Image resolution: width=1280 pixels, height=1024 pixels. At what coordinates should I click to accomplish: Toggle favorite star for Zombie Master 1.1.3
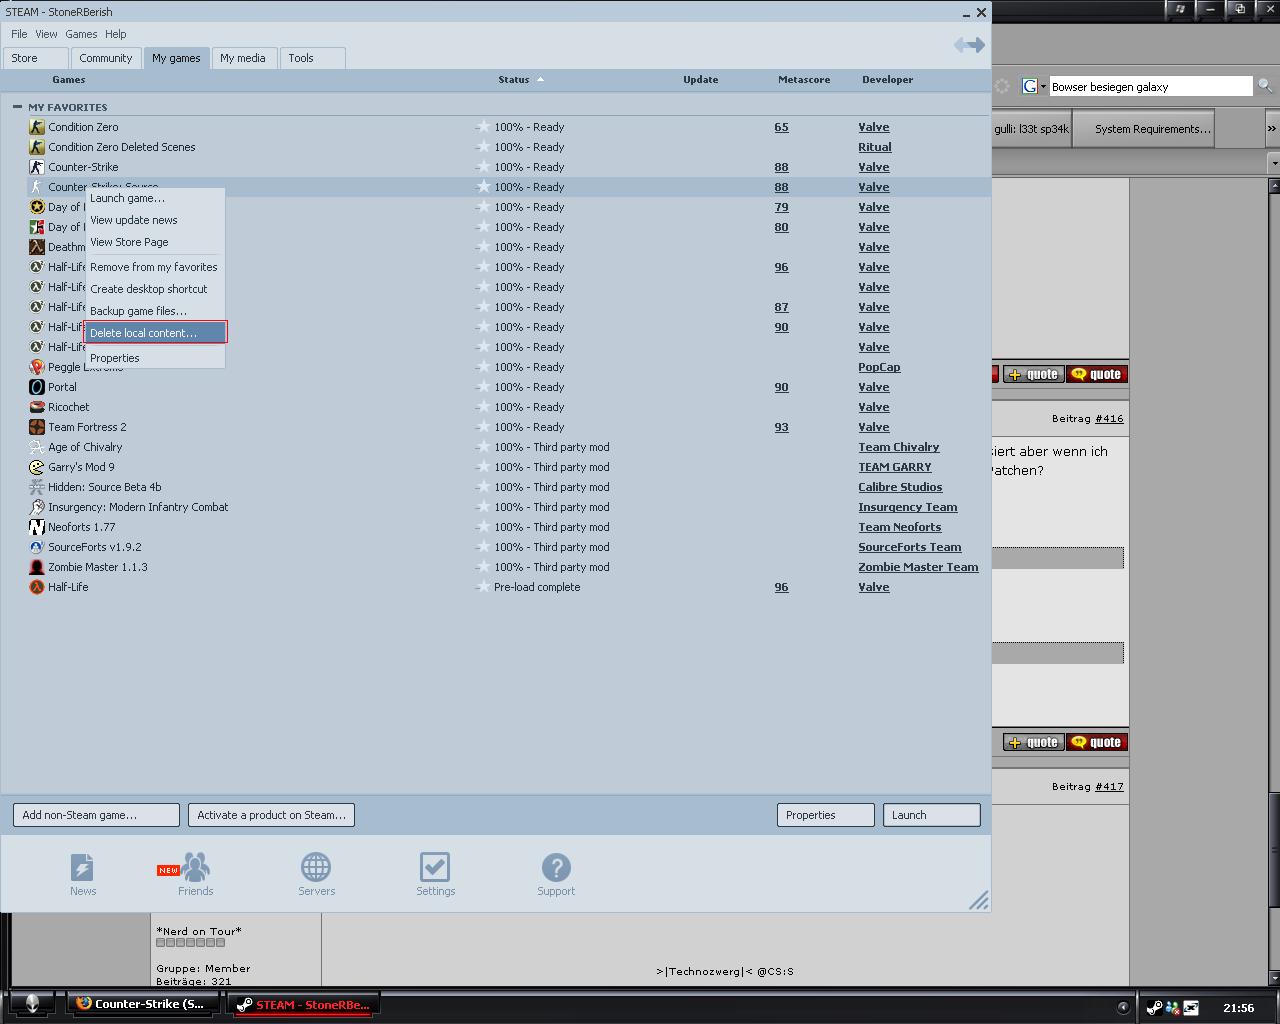click(x=483, y=567)
